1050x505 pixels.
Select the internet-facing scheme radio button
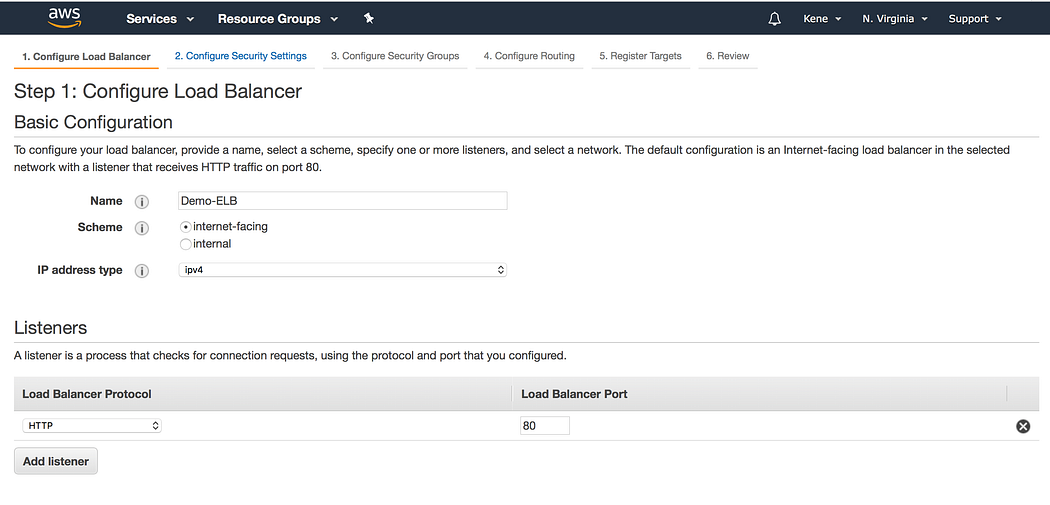click(x=186, y=227)
